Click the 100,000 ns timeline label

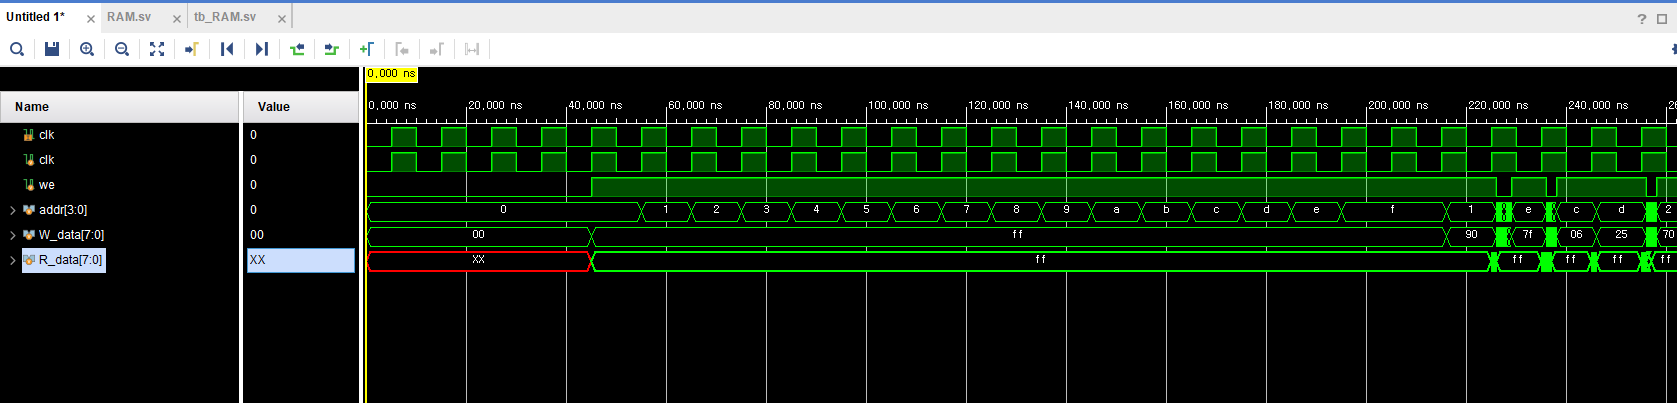click(898, 105)
